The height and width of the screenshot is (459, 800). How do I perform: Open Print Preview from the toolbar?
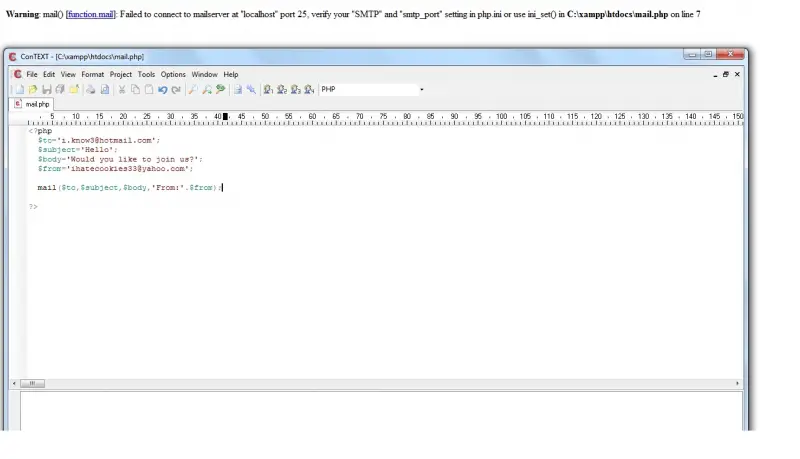coord(105,90)
